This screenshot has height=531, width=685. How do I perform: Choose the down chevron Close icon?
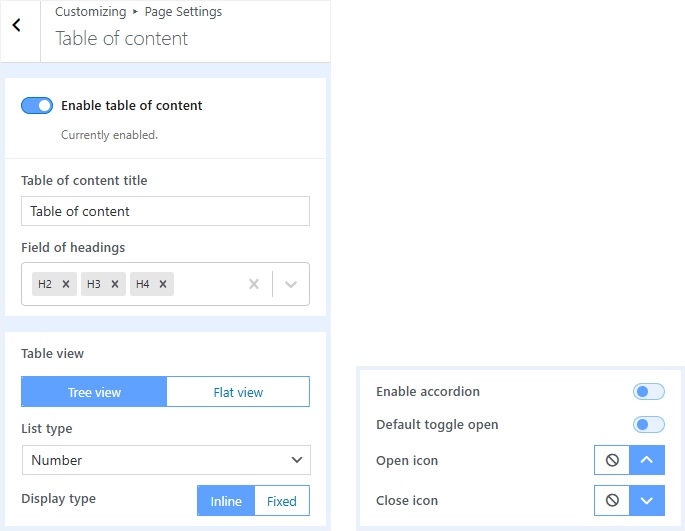(x=647, y=500)
